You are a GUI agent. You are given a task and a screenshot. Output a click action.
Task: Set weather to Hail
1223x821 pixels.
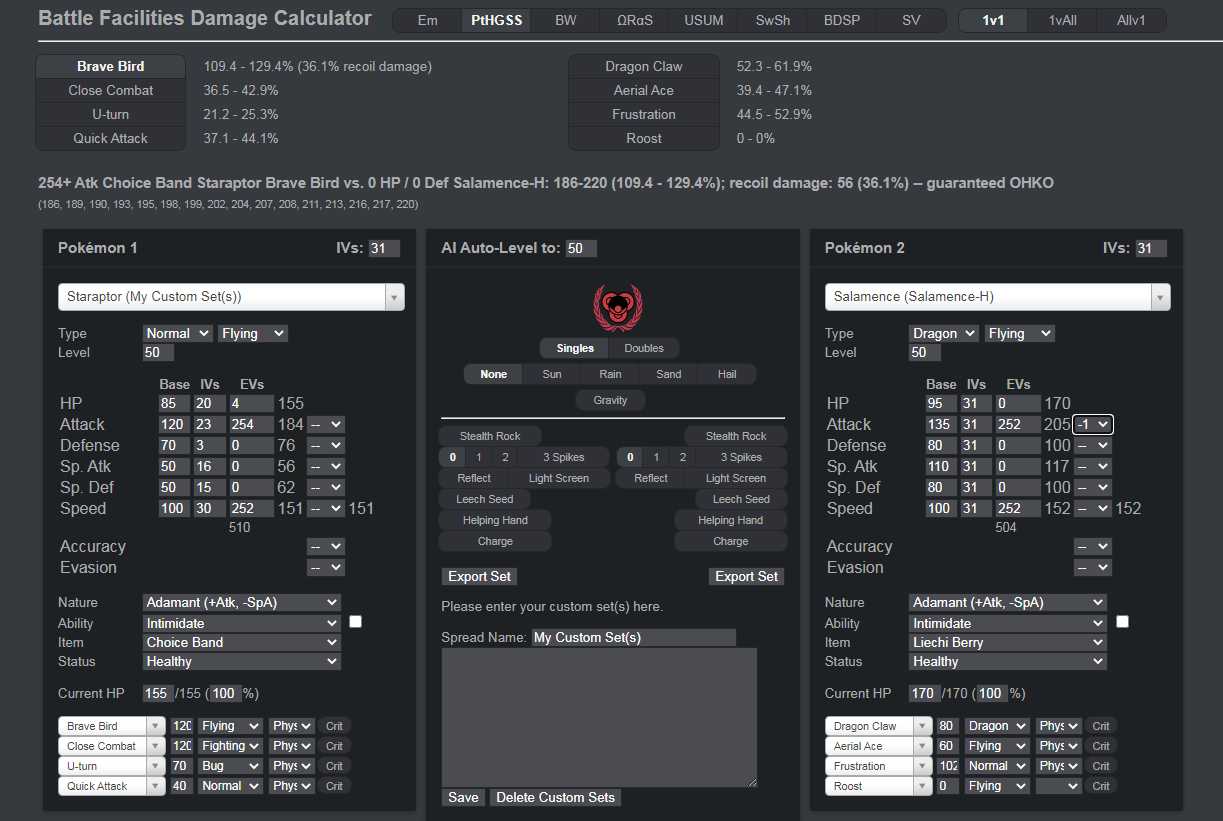tap(727, 374)
